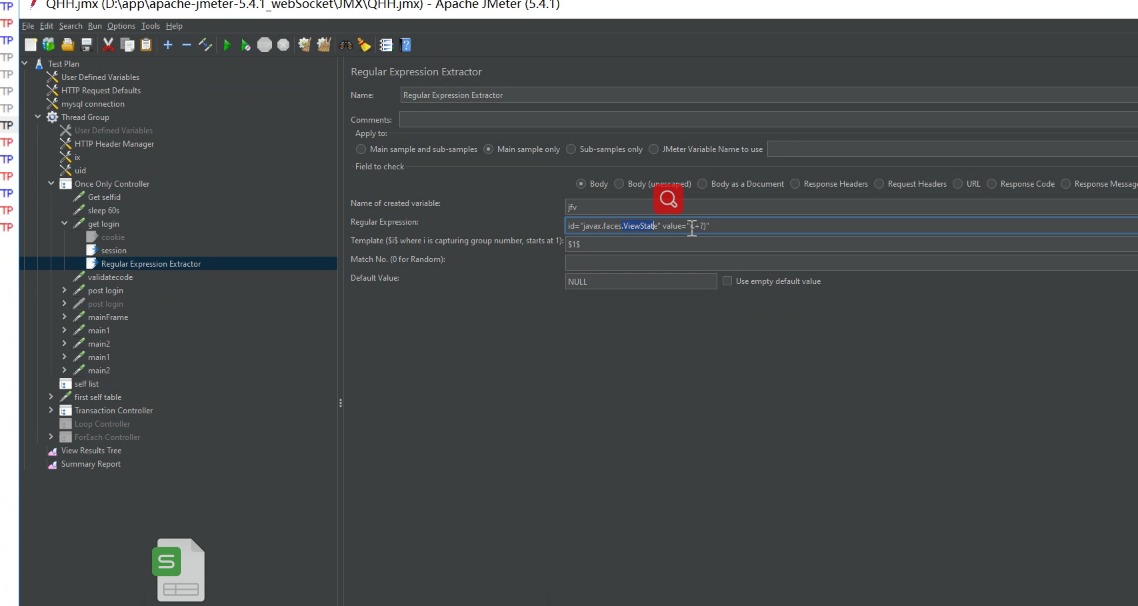Screen dimensions: 1138x606
Task: Select Body field radio button
Action: [x=581, y=184]
